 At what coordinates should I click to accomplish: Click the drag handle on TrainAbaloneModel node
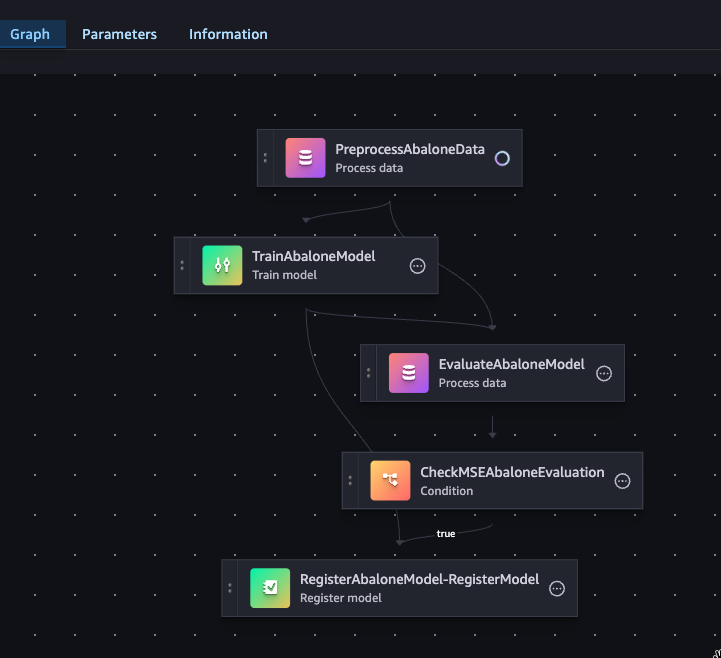click(x=182, y=265)
